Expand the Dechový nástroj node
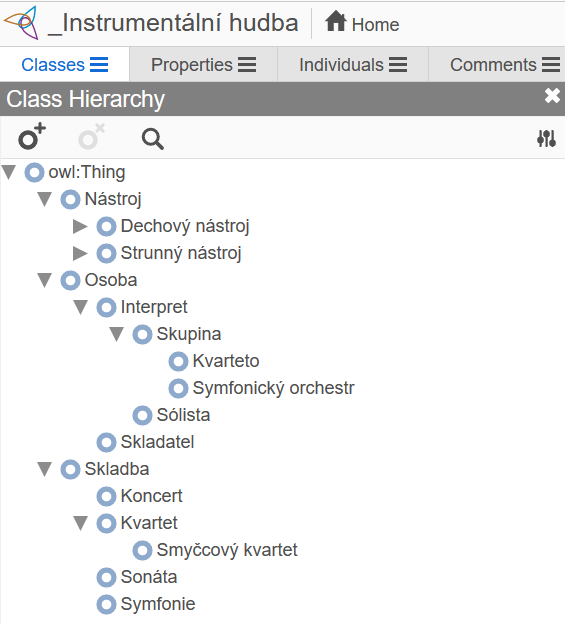 click(80, 226)
